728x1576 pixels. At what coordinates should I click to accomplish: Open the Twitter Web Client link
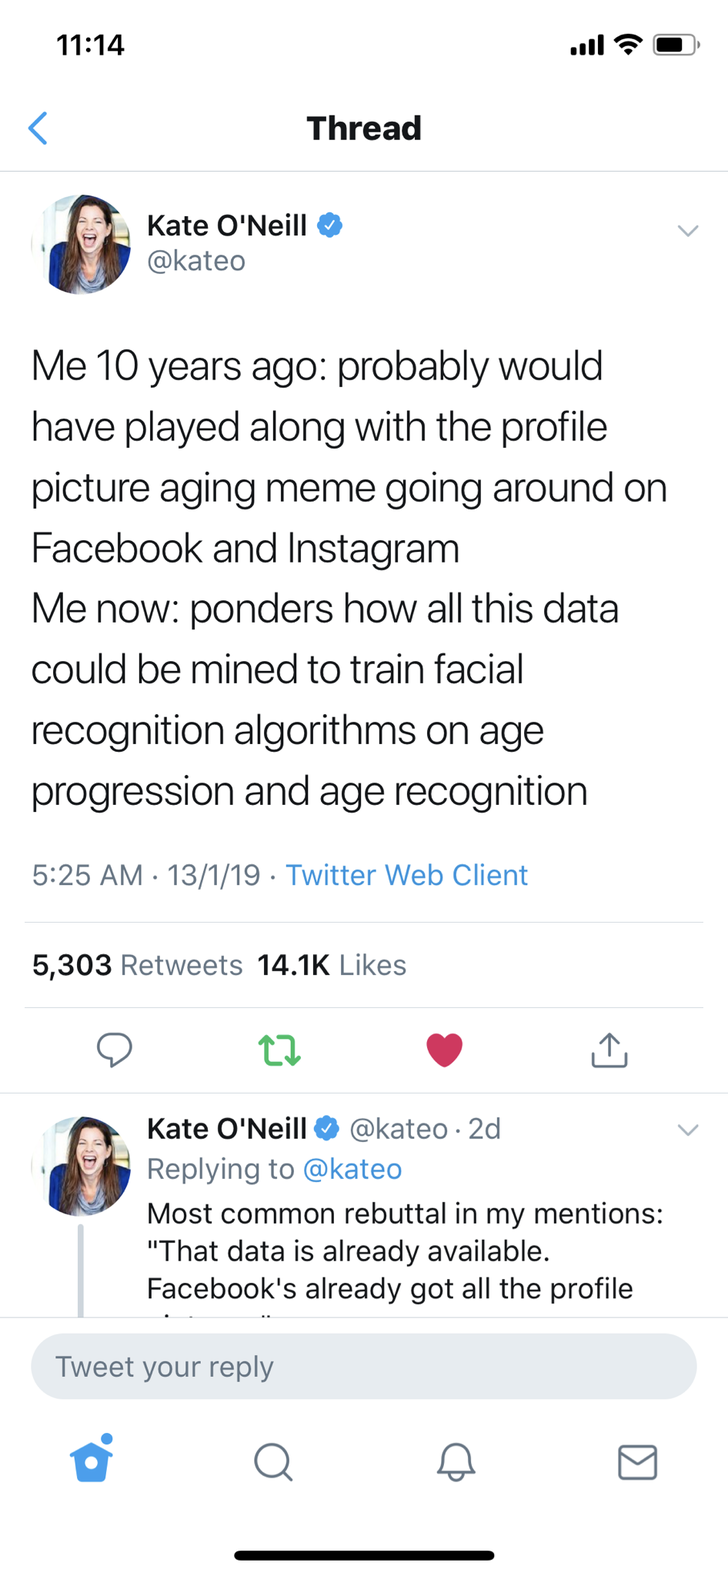point(406,875)
